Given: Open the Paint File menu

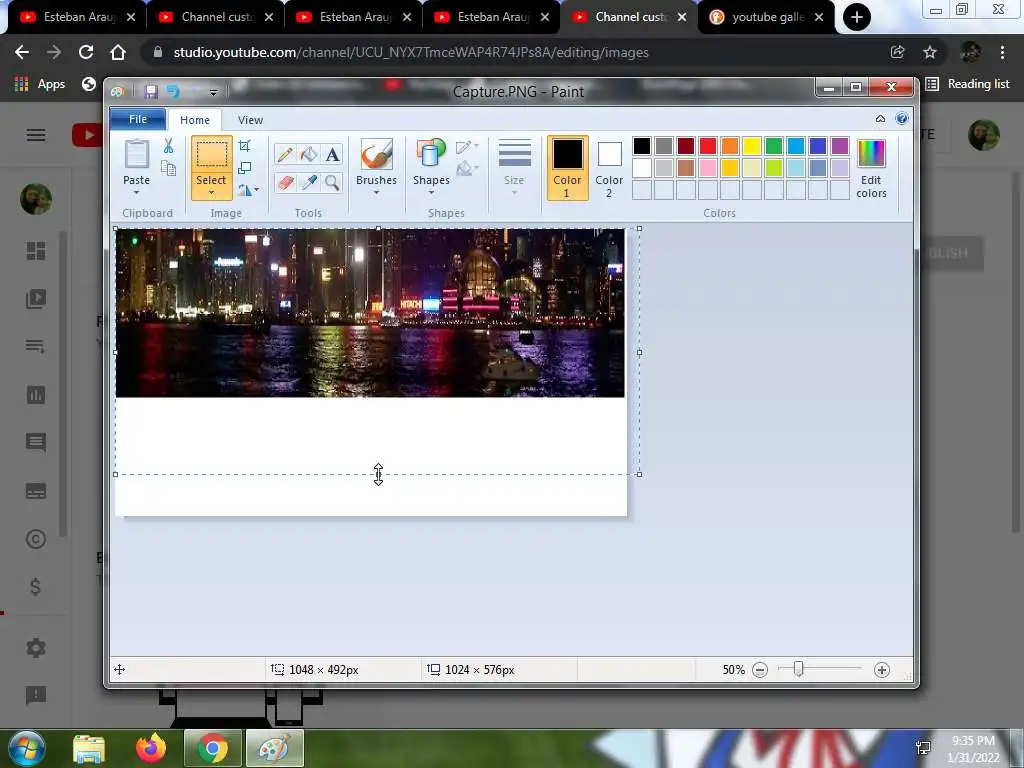Looking at the screenshot, I should pos(138,120).
